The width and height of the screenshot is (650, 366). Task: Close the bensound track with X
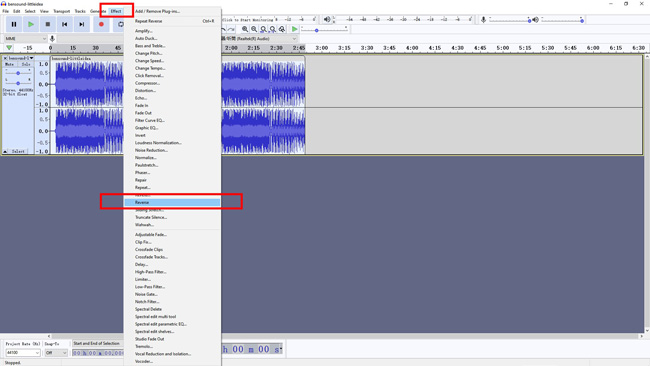point(5,58)
